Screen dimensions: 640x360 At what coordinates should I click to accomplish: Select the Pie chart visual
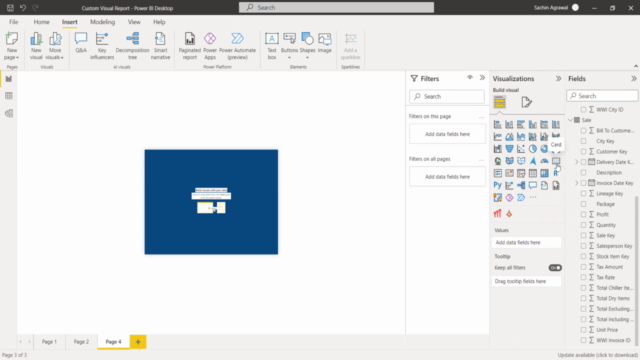click(533, 149)
